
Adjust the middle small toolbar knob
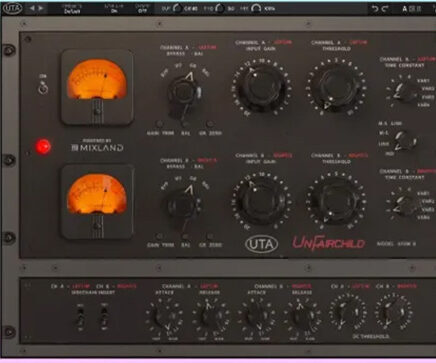(x=219, y=9)
